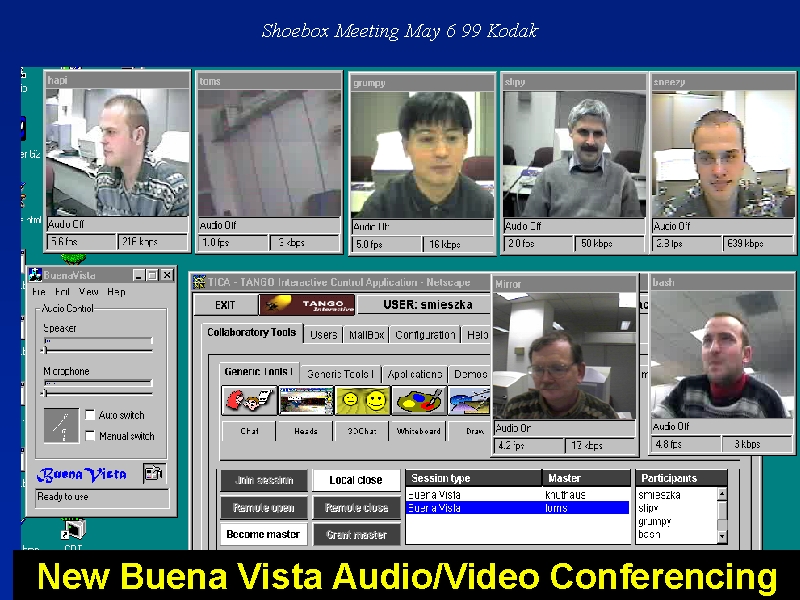The width and height of the screenshot is (800, 600).
Task: Enable the Auto switch checkbox
Action: click(90, 415)
